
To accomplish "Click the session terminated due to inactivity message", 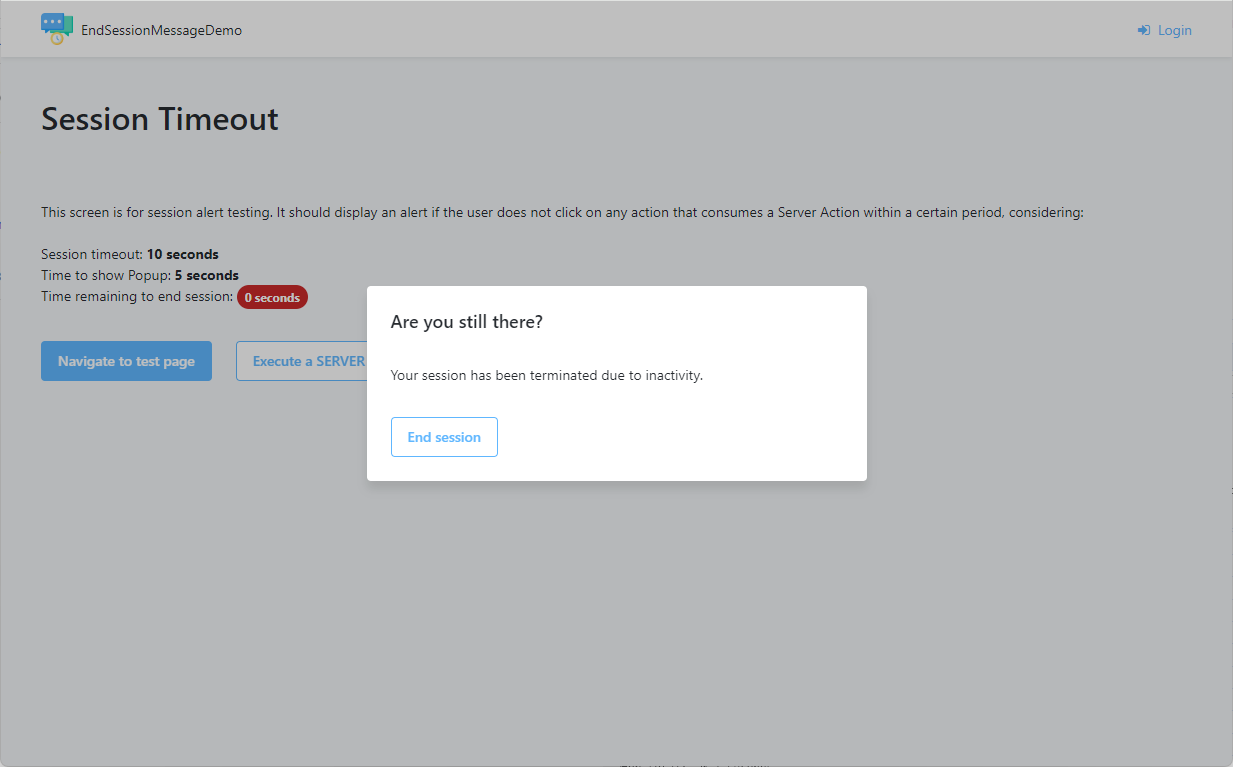I will (547, 376).
